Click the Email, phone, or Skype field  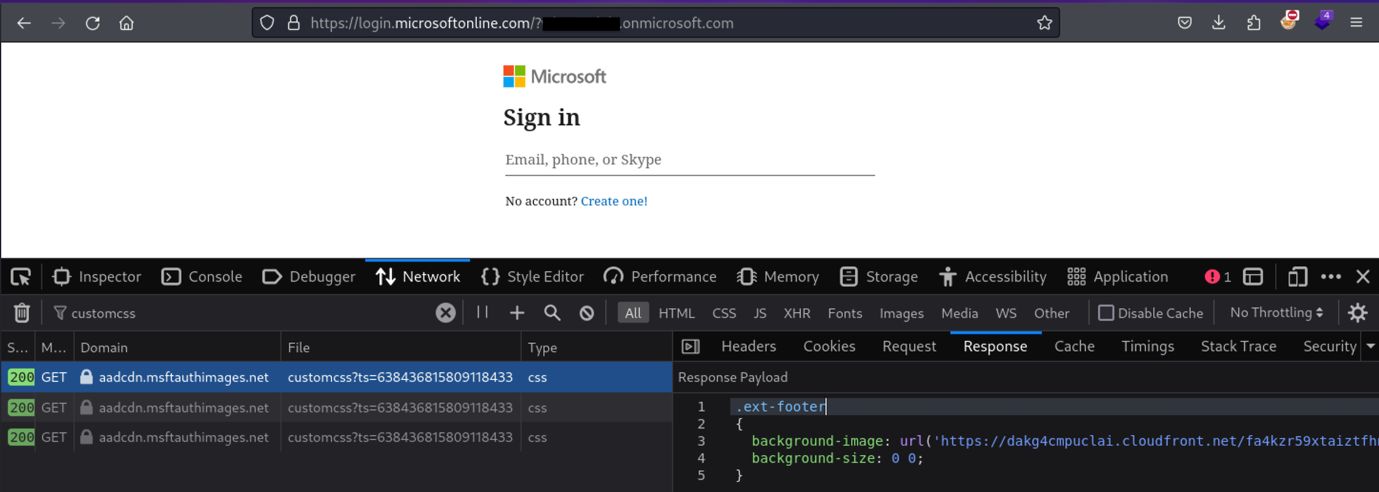click(x=689, y=160)
